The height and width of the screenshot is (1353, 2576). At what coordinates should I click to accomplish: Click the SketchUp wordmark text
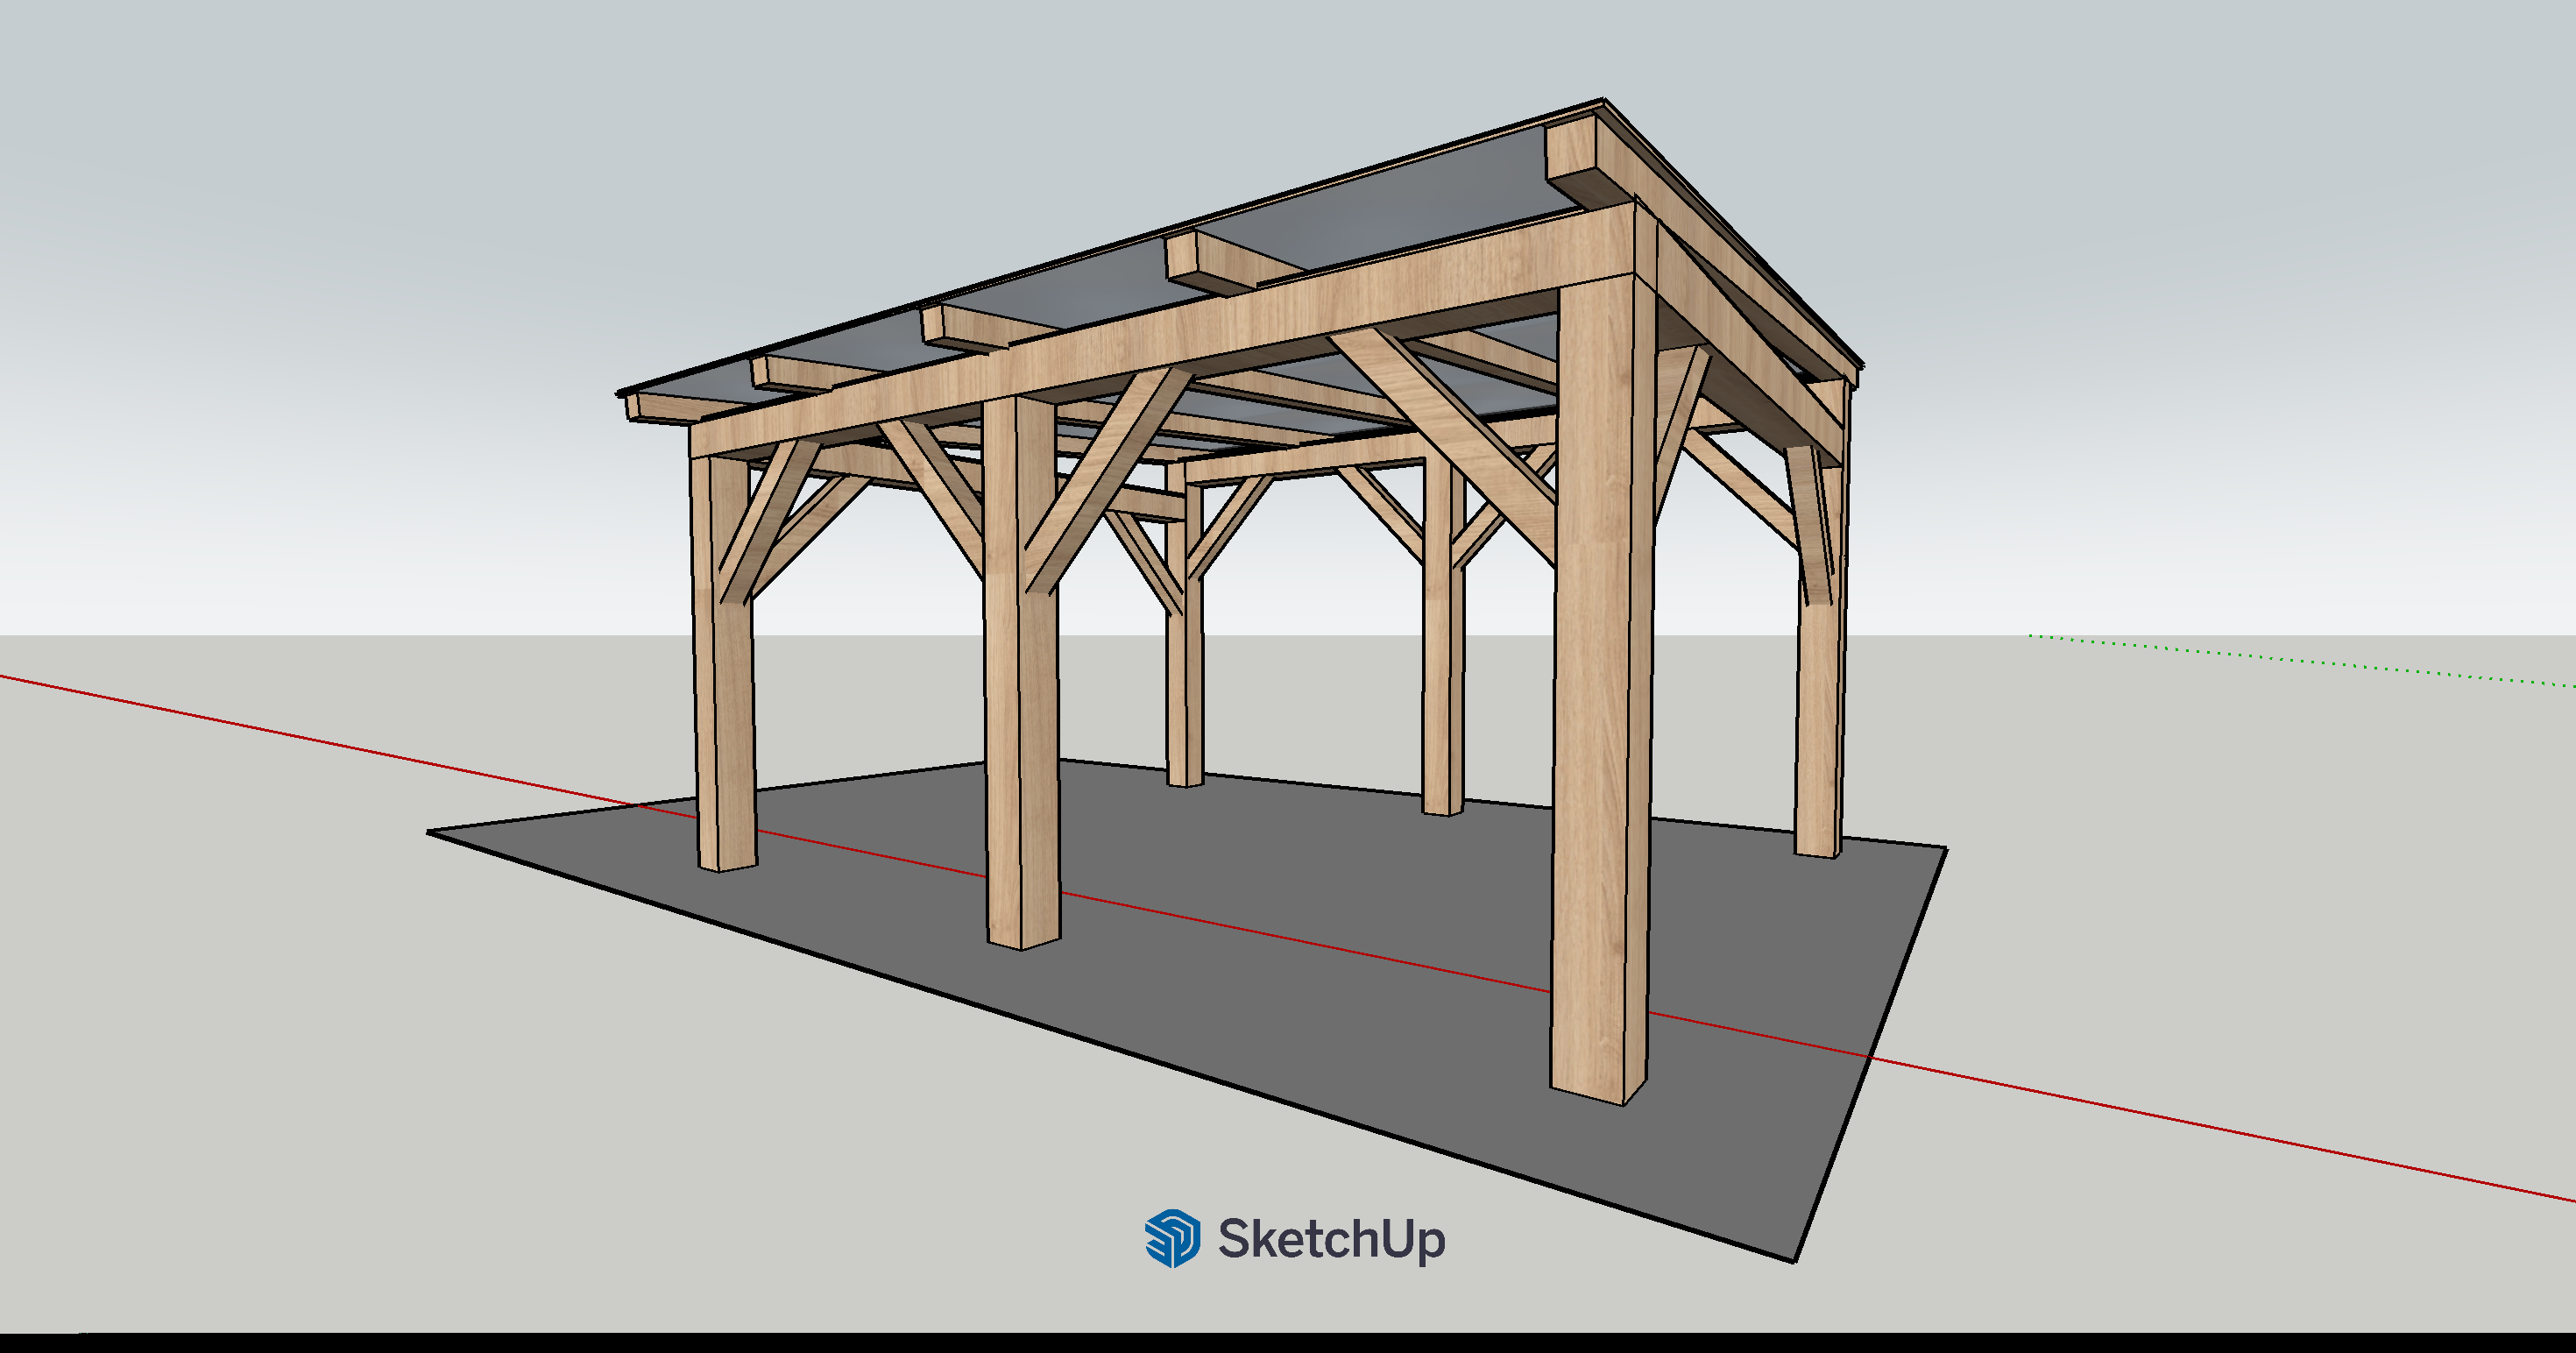tap(1331, 1239)
